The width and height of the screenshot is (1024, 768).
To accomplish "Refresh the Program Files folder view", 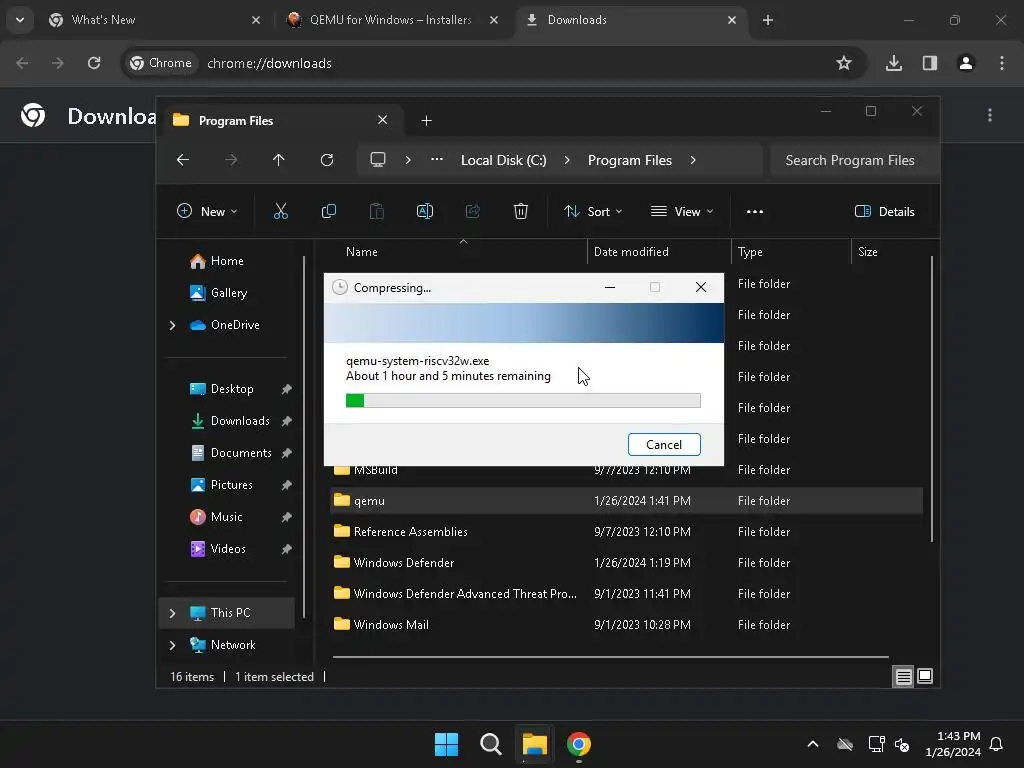I will point(327,160).
